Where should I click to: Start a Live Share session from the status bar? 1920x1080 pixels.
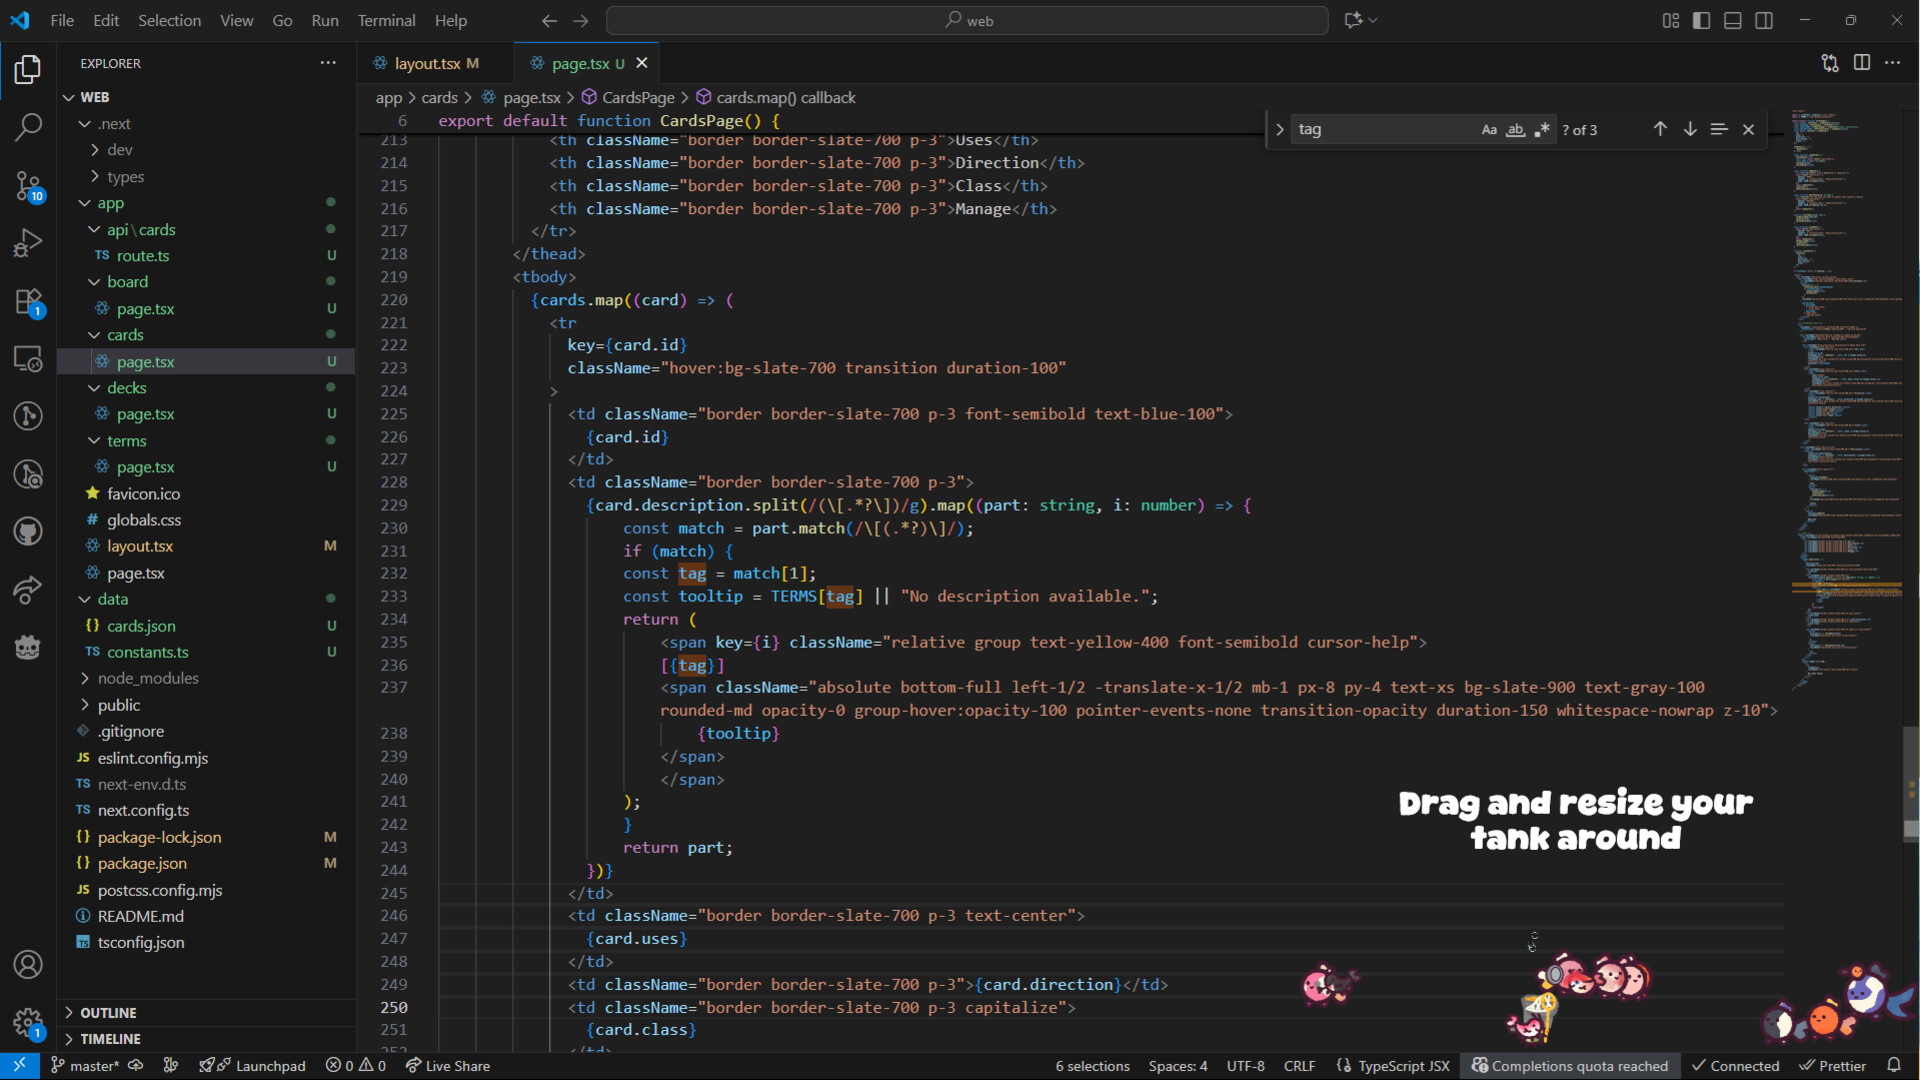[447, 1066]
